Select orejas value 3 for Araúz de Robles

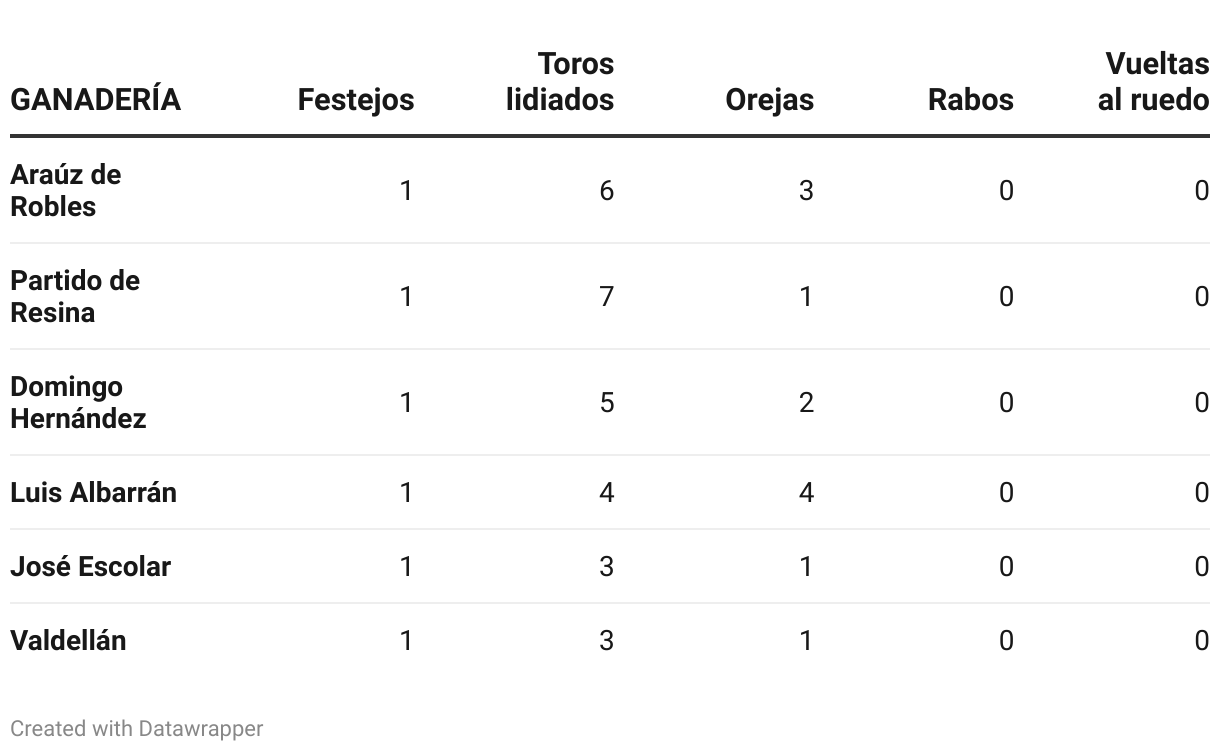tap(806, 191)
